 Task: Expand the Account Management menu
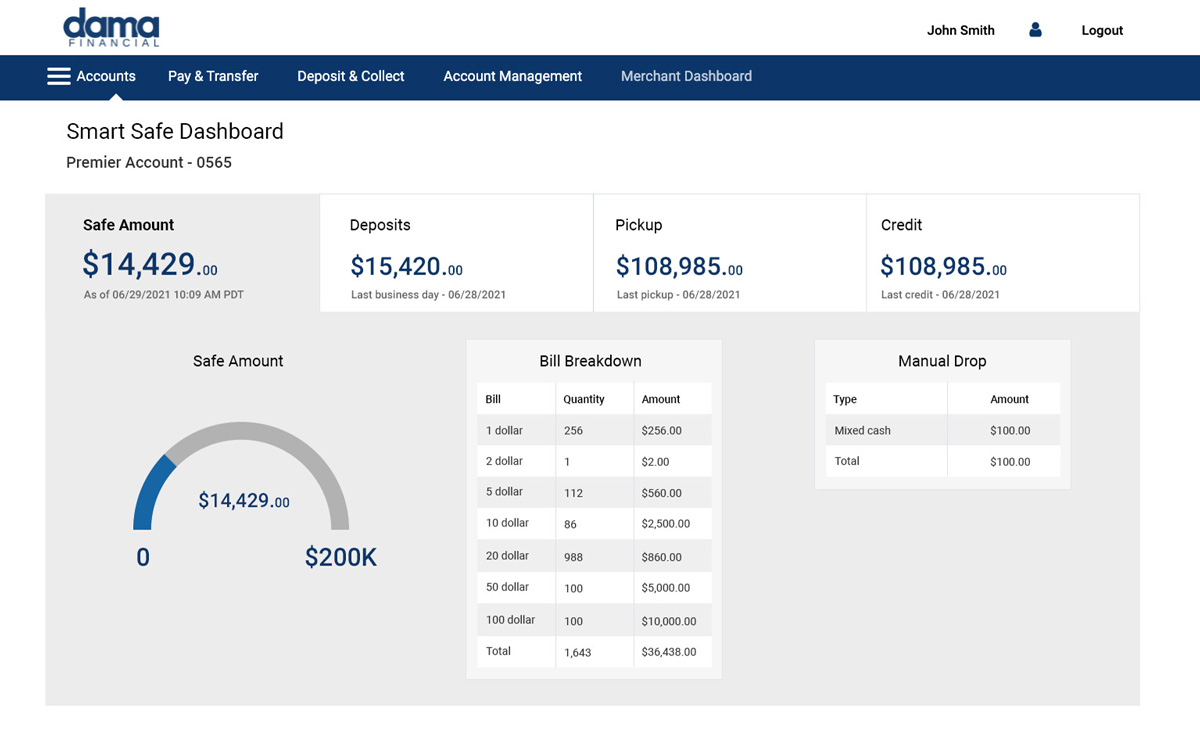[512, 77]
